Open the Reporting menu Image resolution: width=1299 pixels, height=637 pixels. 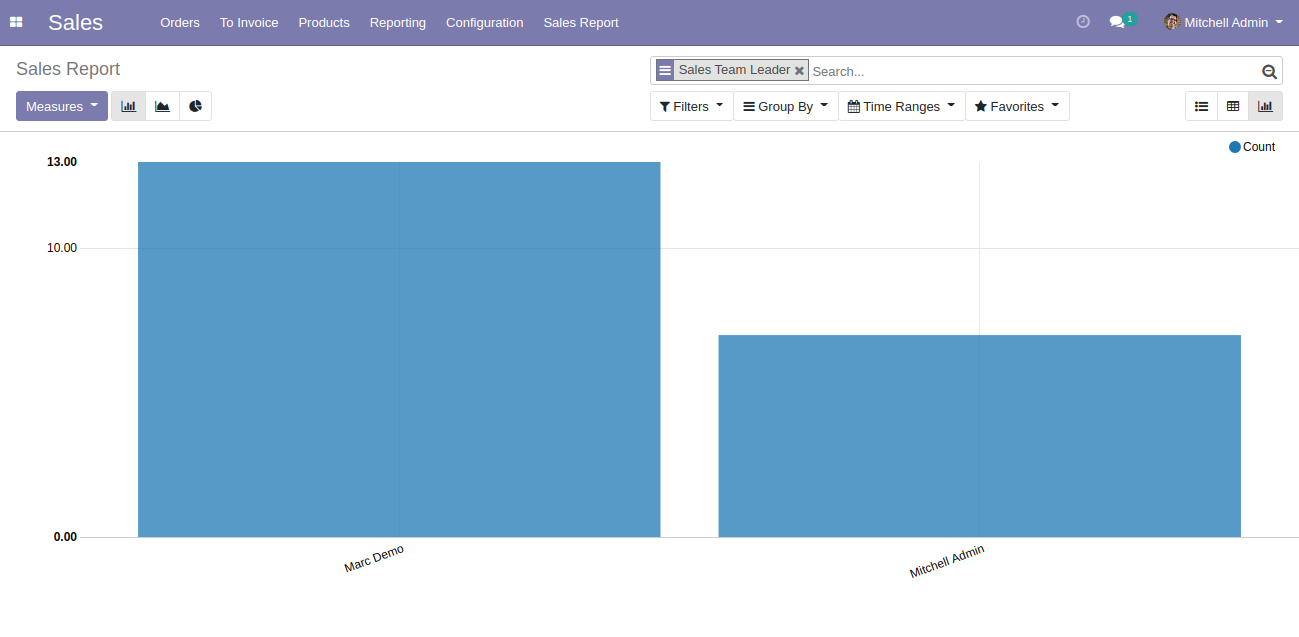pos(397,22)
